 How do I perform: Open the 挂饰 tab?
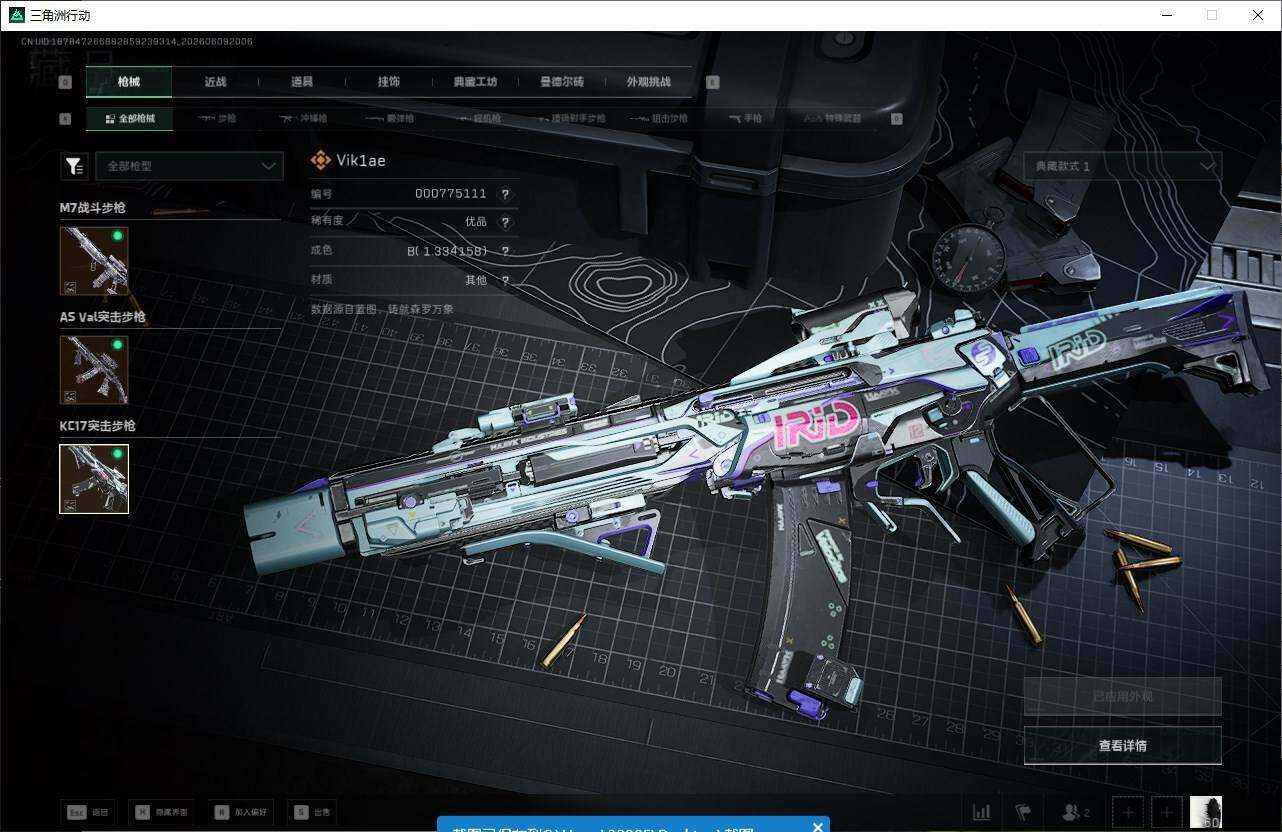(x=389, y=82)
